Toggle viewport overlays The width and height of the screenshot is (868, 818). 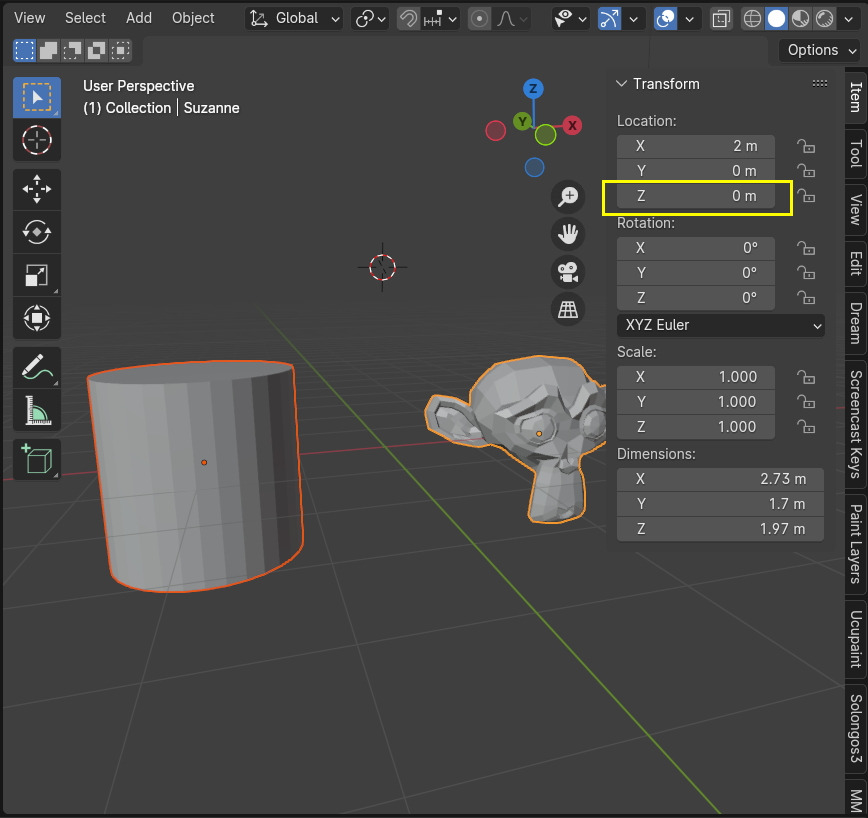coord(665,19)
